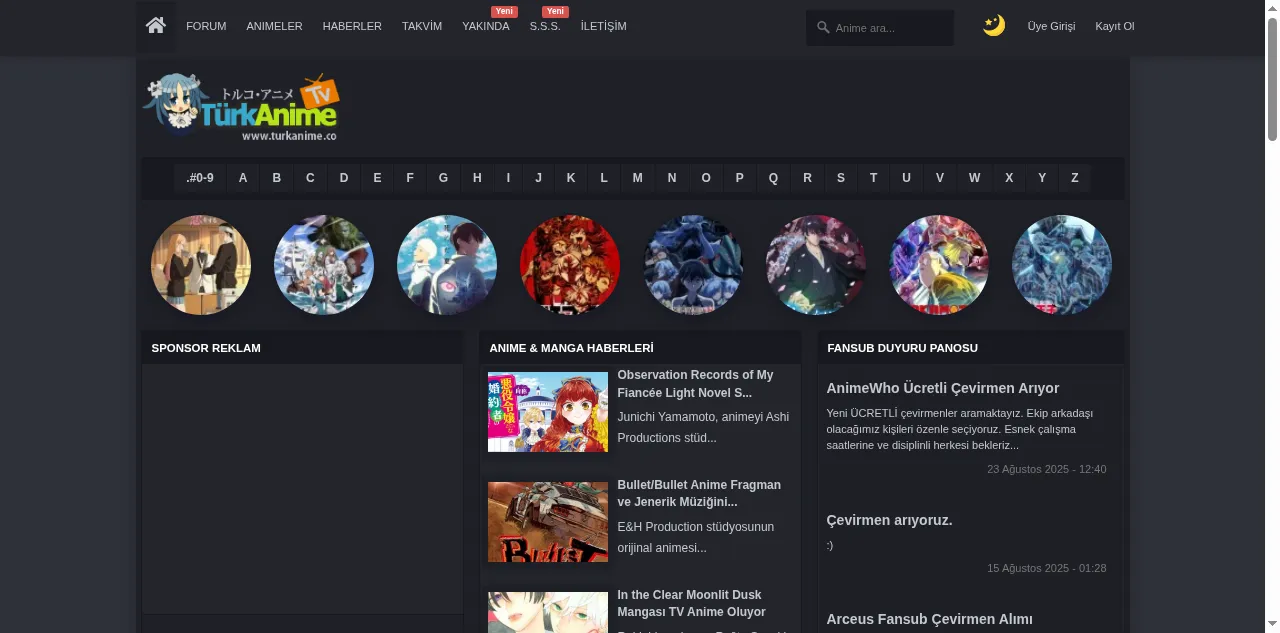Open the YAKINDA menu item
Screen dimensions: 1280x633
tap(486, 26)
